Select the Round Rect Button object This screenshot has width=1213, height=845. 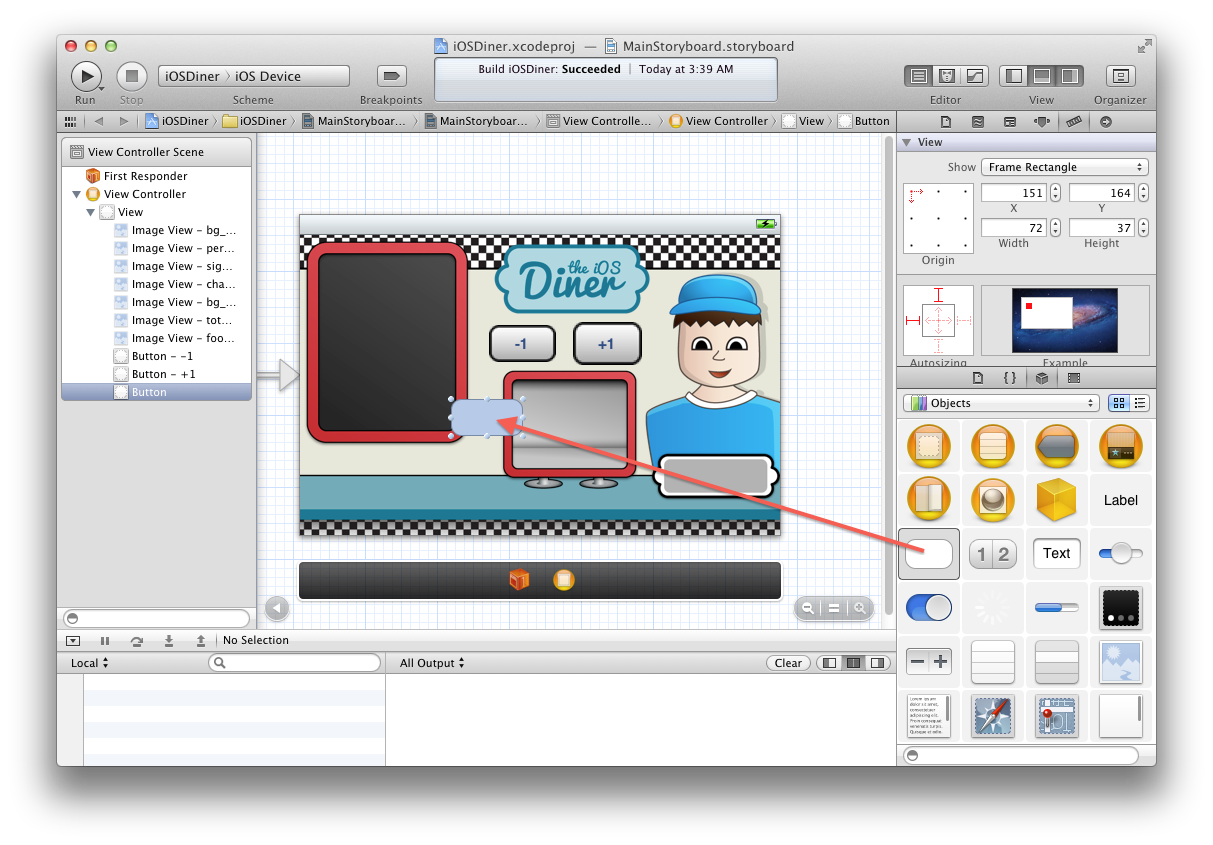[929, 553]
